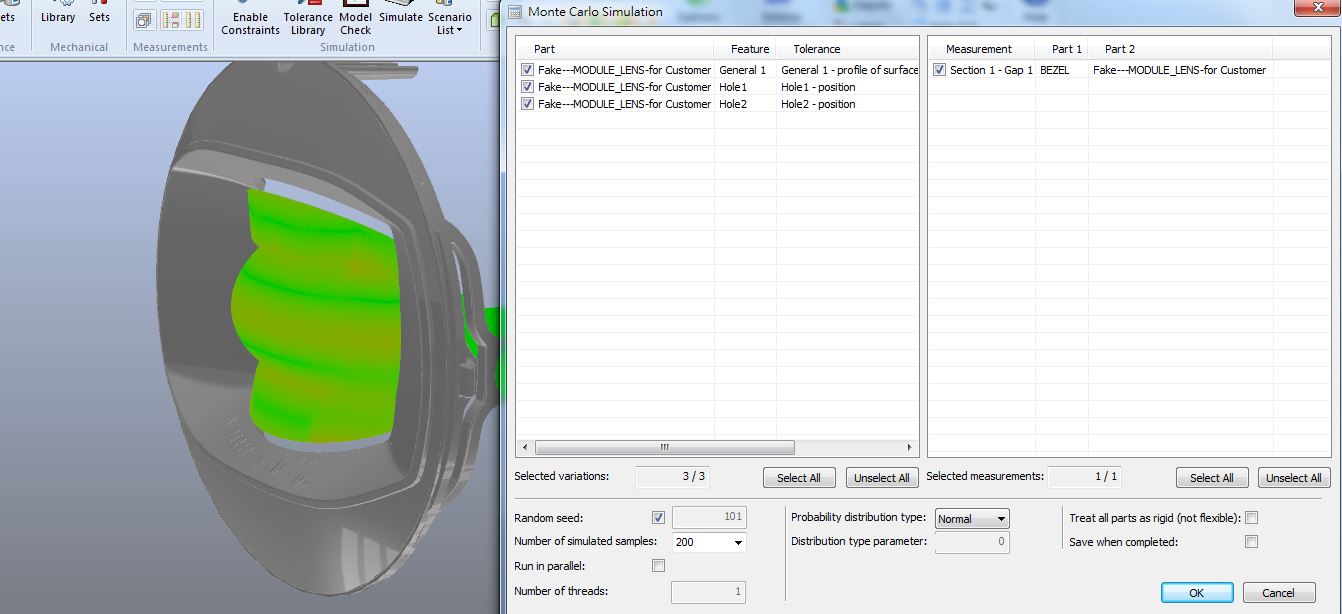
Task: Uncheck the Hole1 variation row checkbox
Action: click(x=527, y=87)
